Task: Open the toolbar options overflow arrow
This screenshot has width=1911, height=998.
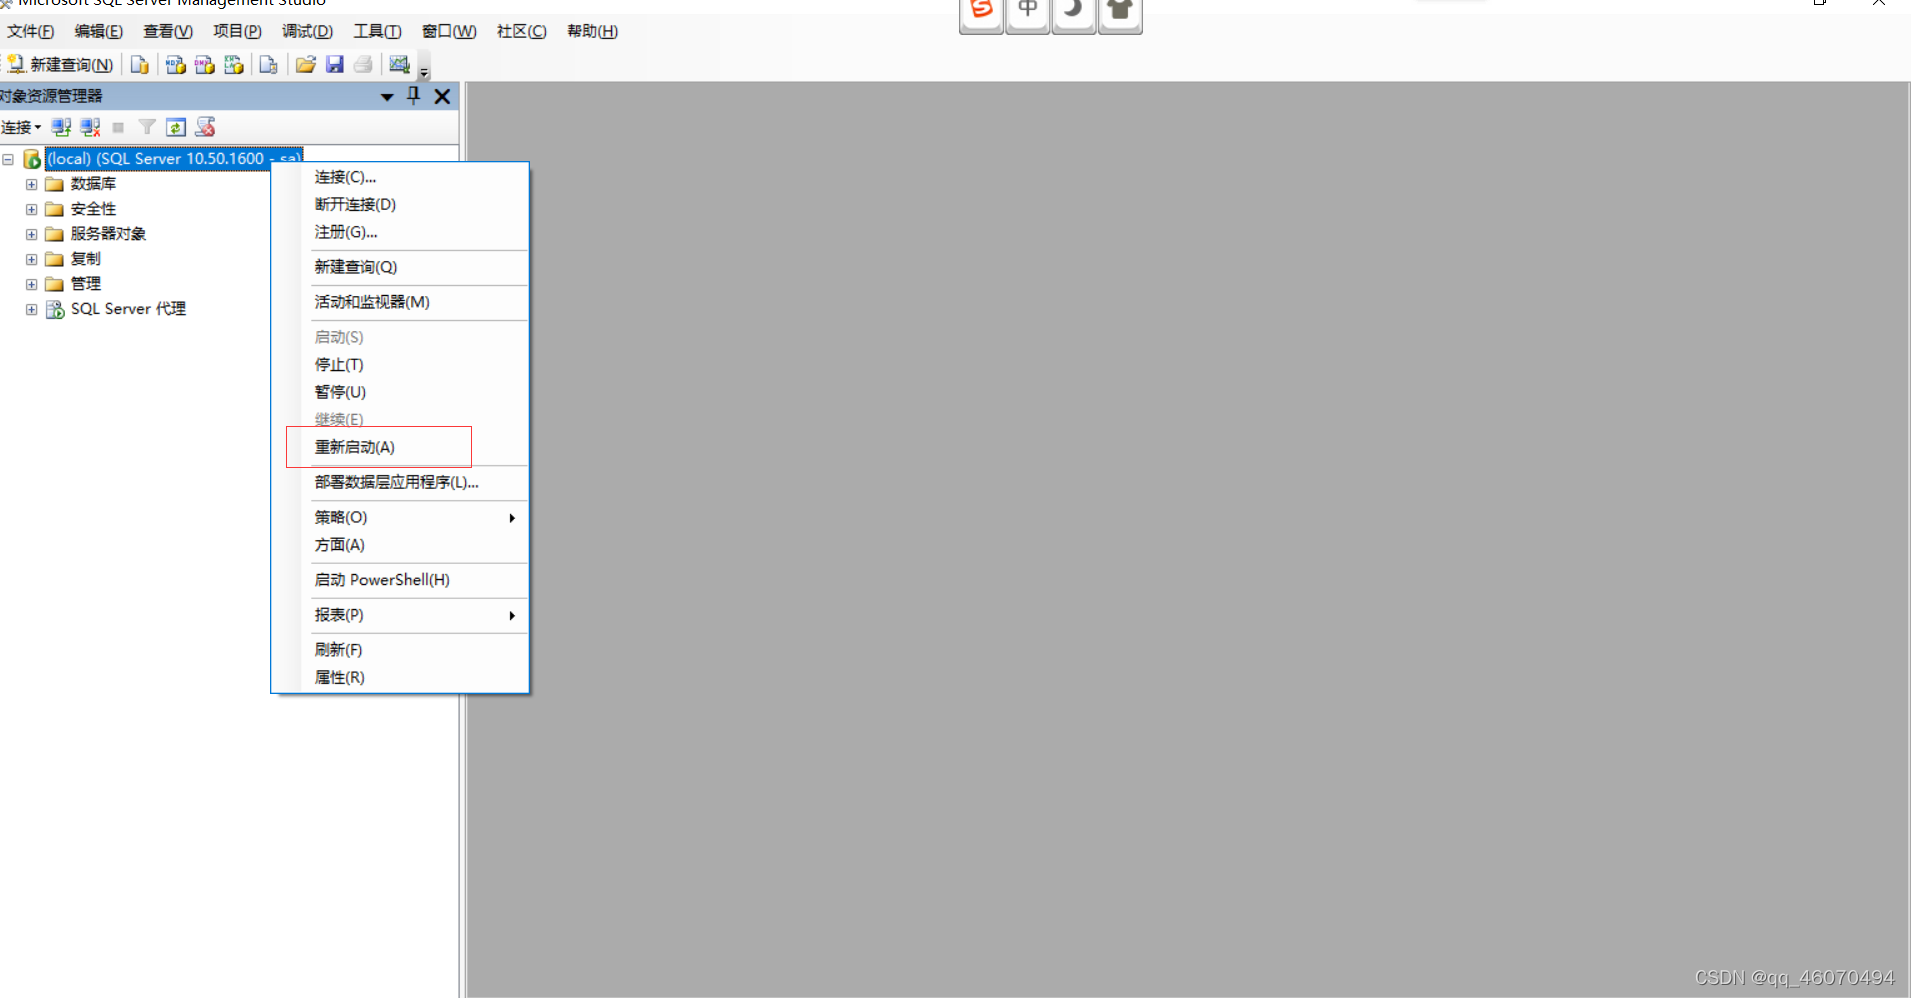Action: click(x=424, y=70)
